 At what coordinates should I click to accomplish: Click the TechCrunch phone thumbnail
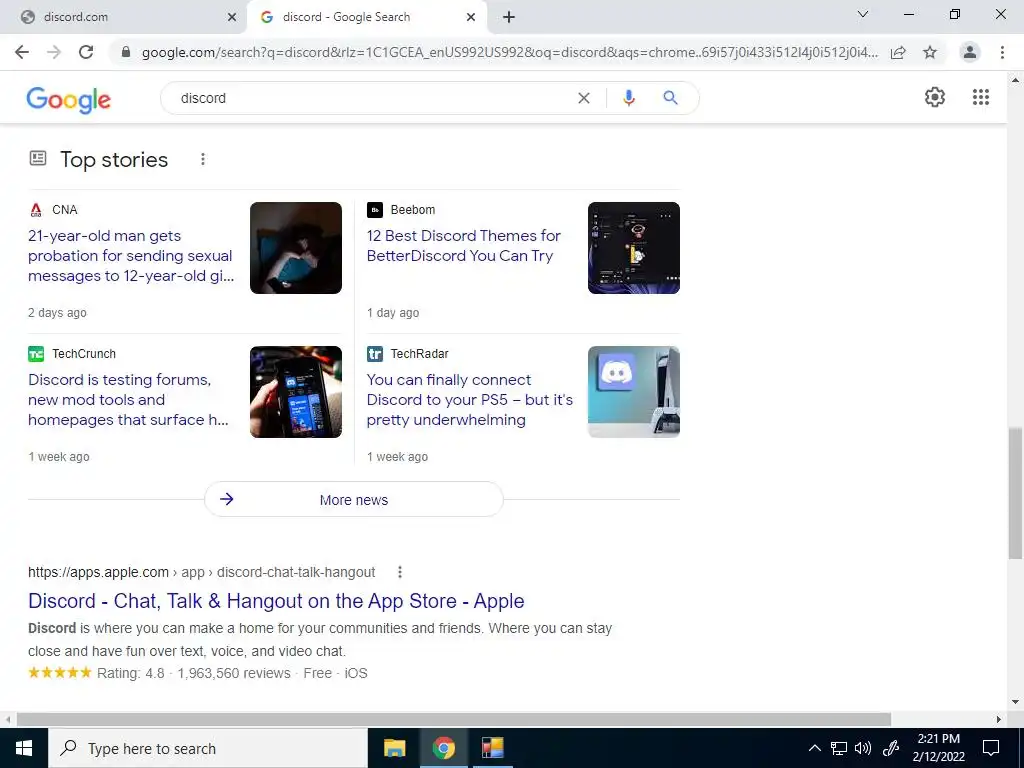tap(296, 392)
